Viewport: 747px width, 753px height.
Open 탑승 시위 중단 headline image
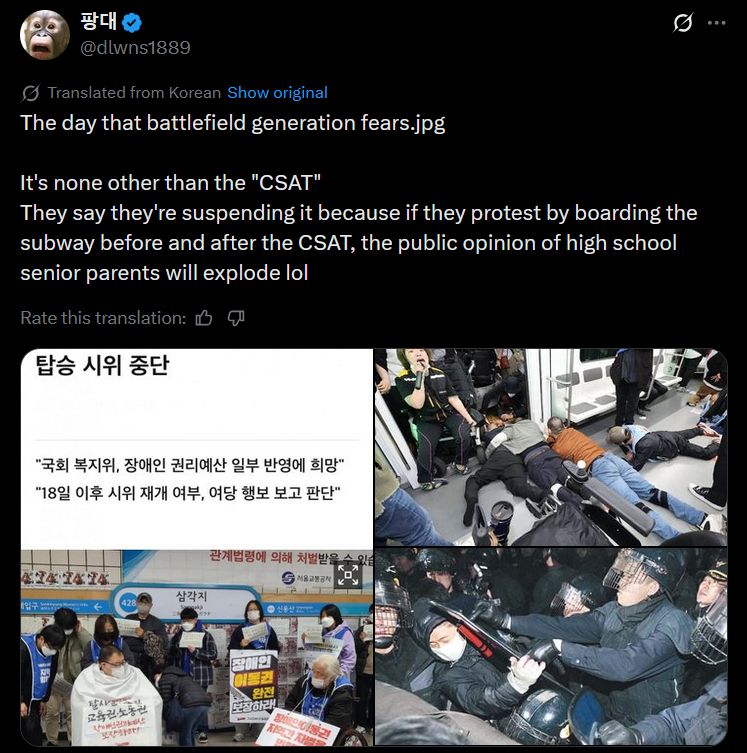[x=197, y=449]
